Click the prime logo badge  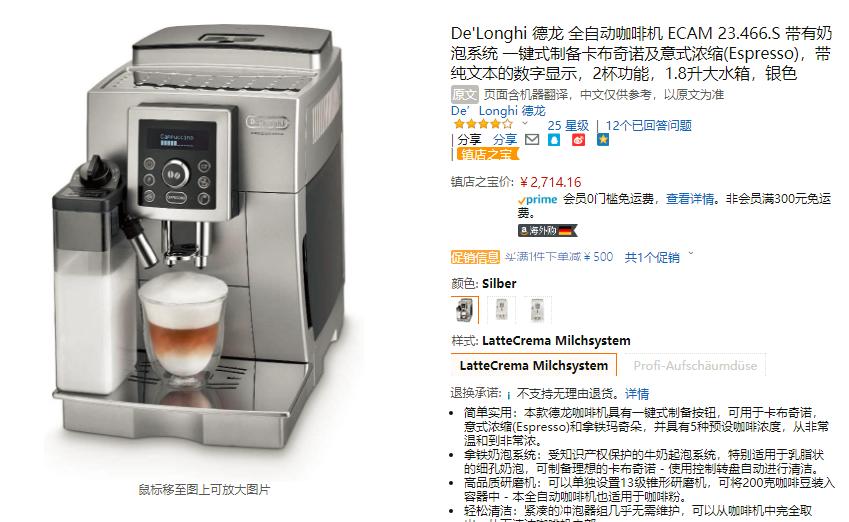point(538,199)
